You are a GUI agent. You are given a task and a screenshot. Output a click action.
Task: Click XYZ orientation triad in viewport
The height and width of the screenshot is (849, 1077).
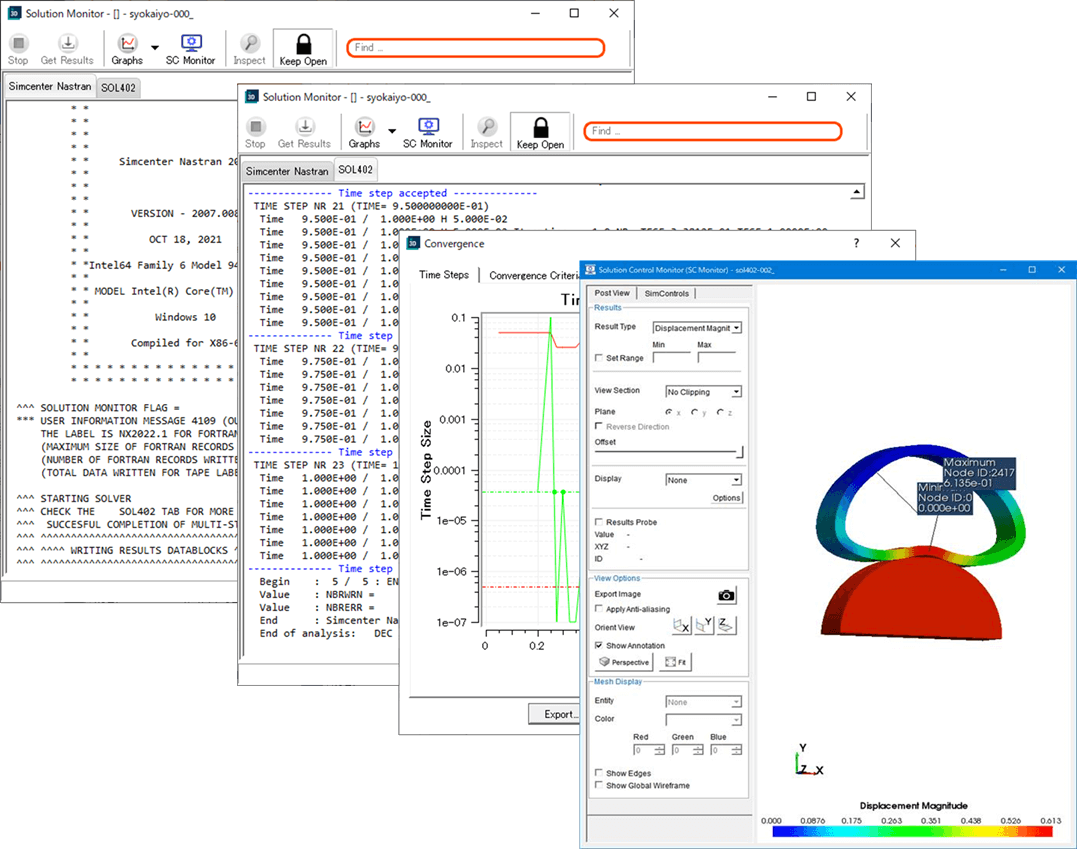(808, 760)
